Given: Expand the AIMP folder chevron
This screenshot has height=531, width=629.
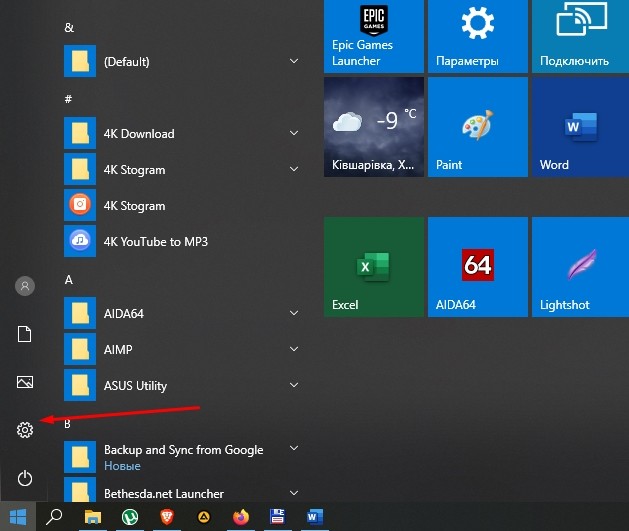Looking at the screenshot, I should (x=294, y=349).
